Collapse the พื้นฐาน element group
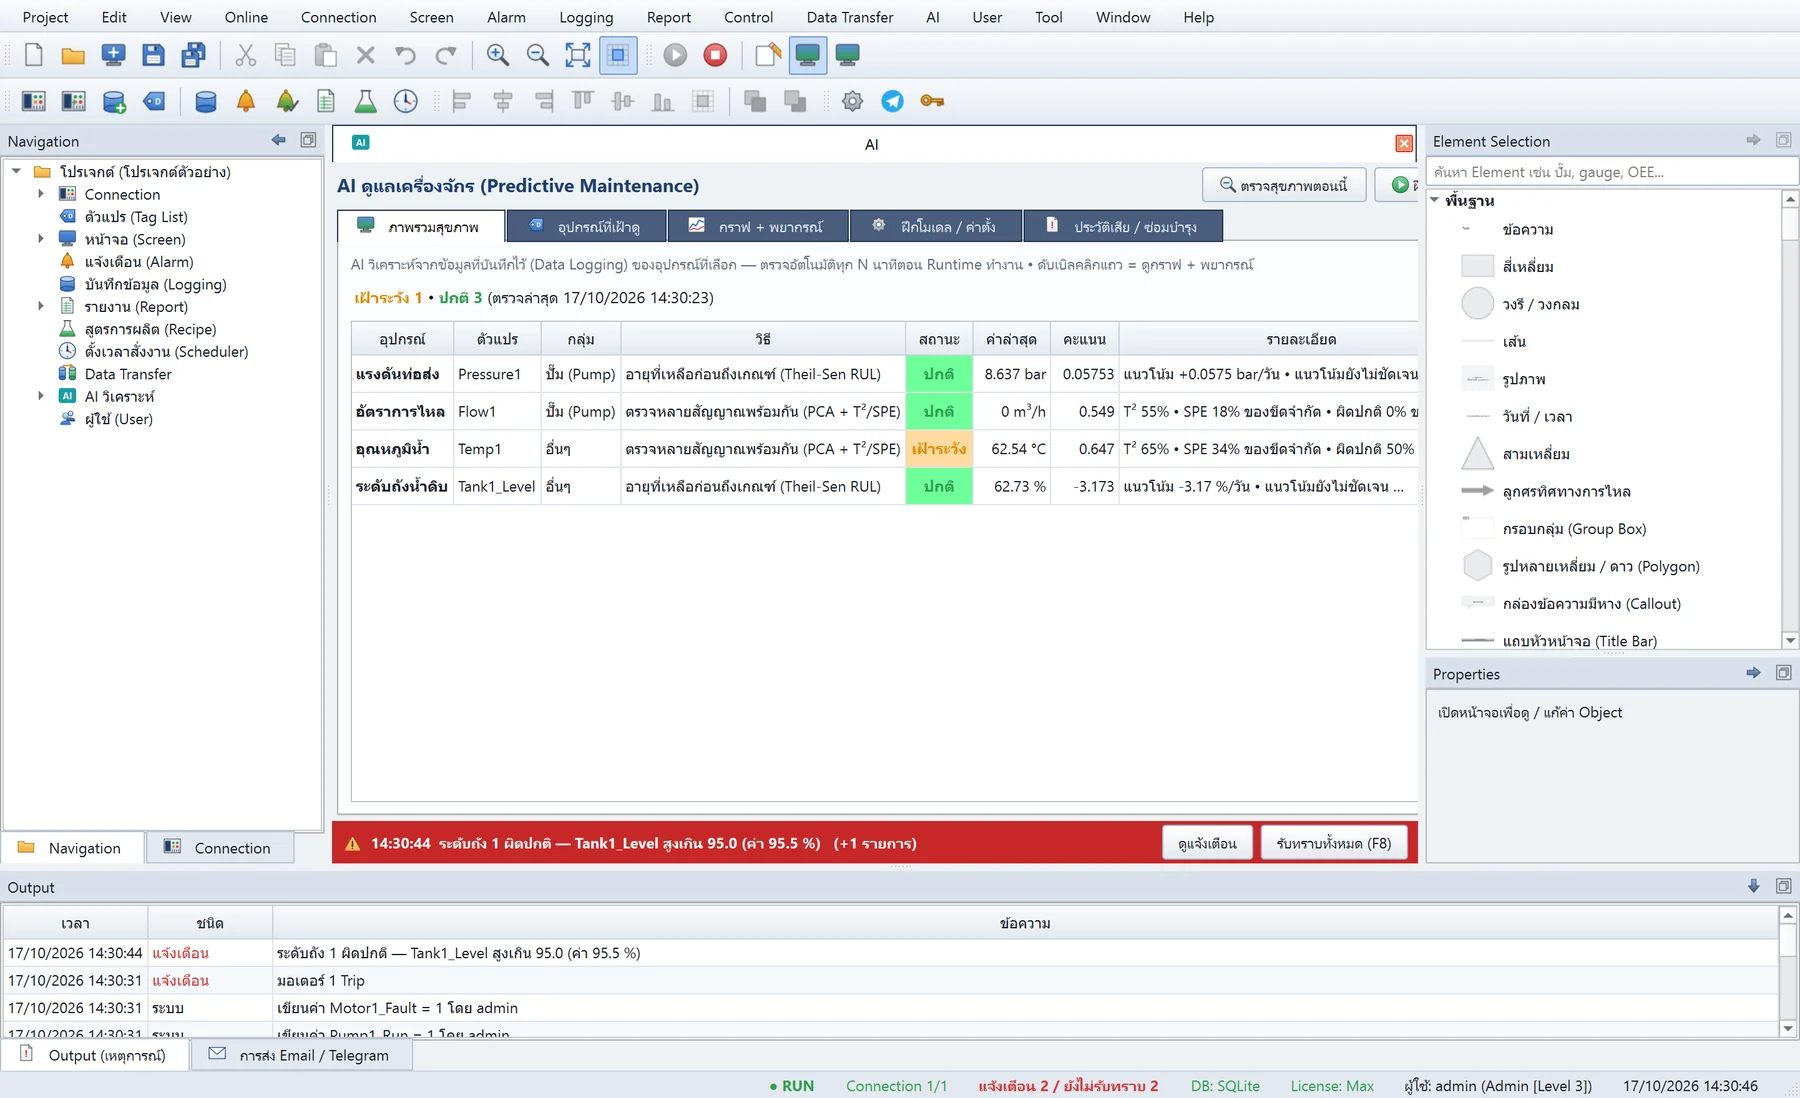The width and height of the screenshot is (1800, 1098). [x=1435, y=200]
